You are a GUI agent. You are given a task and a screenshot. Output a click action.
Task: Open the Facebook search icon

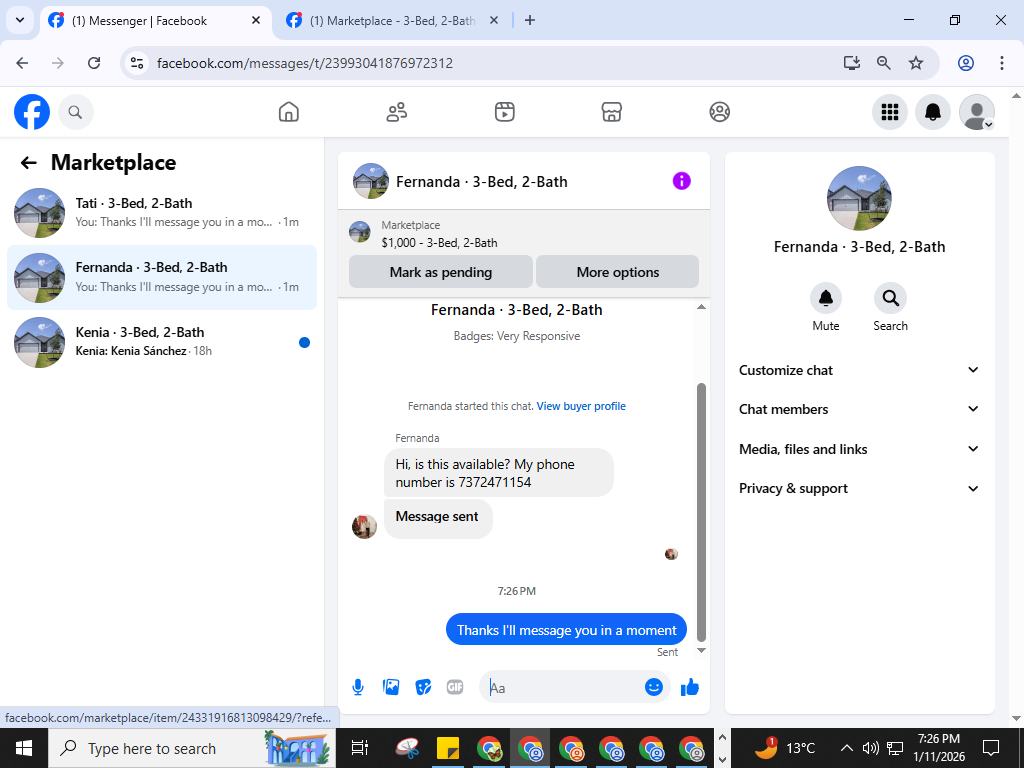[x=76, y=112]
